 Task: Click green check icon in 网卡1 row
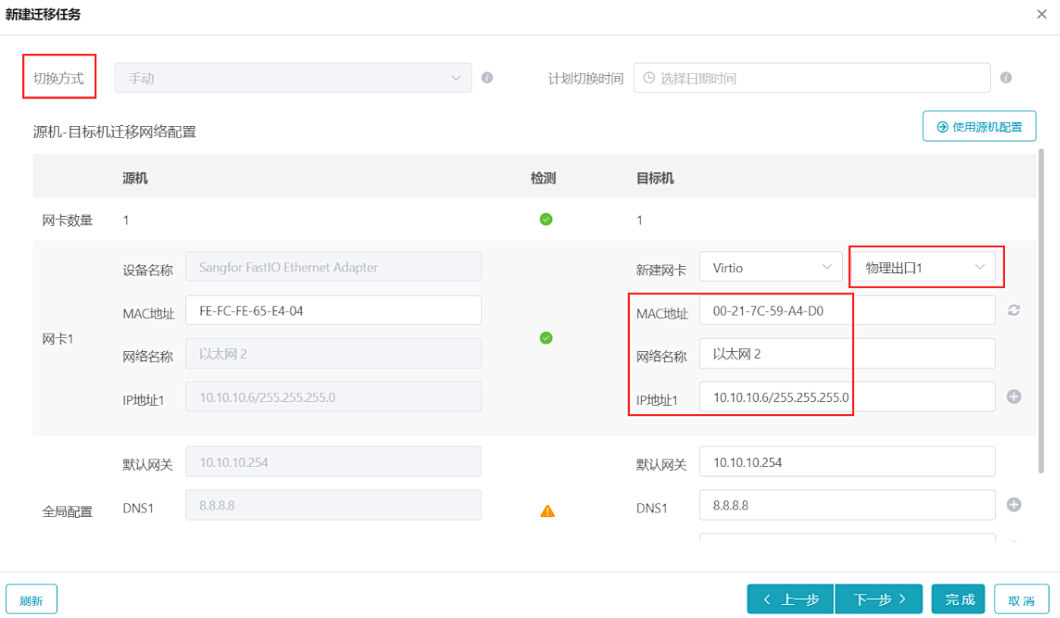click(x=546, y=338)
